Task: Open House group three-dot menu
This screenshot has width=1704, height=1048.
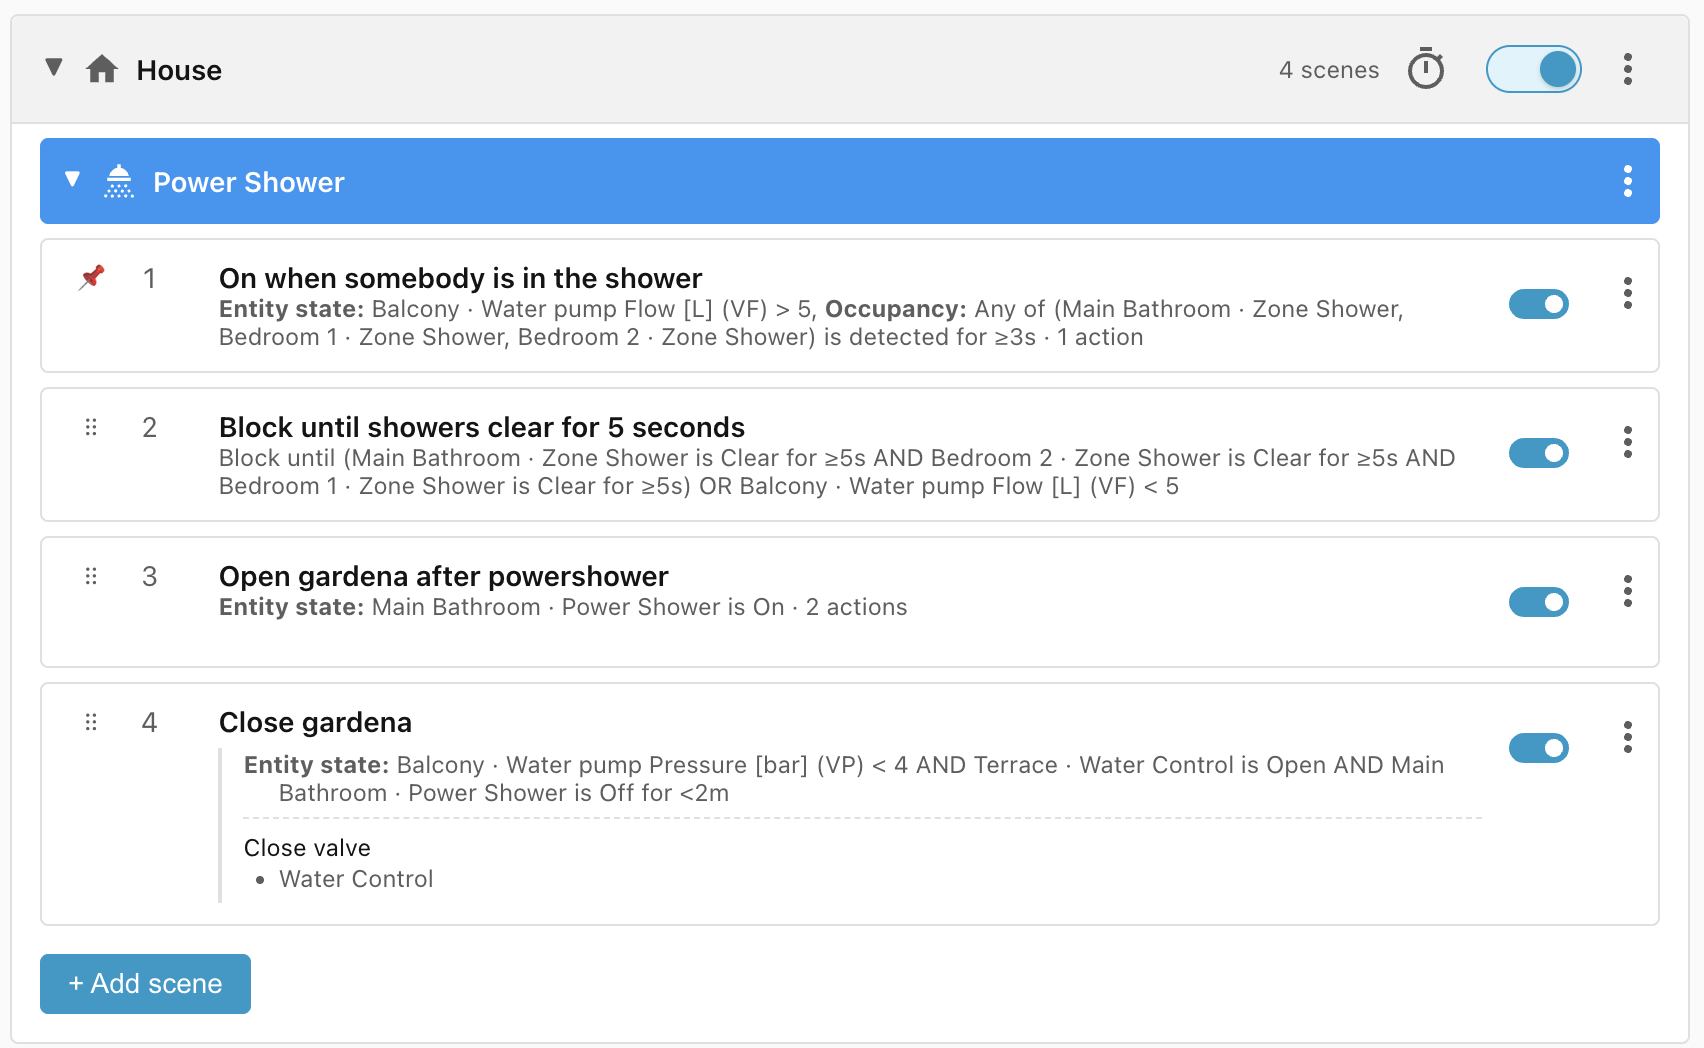Action: (1628, 69)
